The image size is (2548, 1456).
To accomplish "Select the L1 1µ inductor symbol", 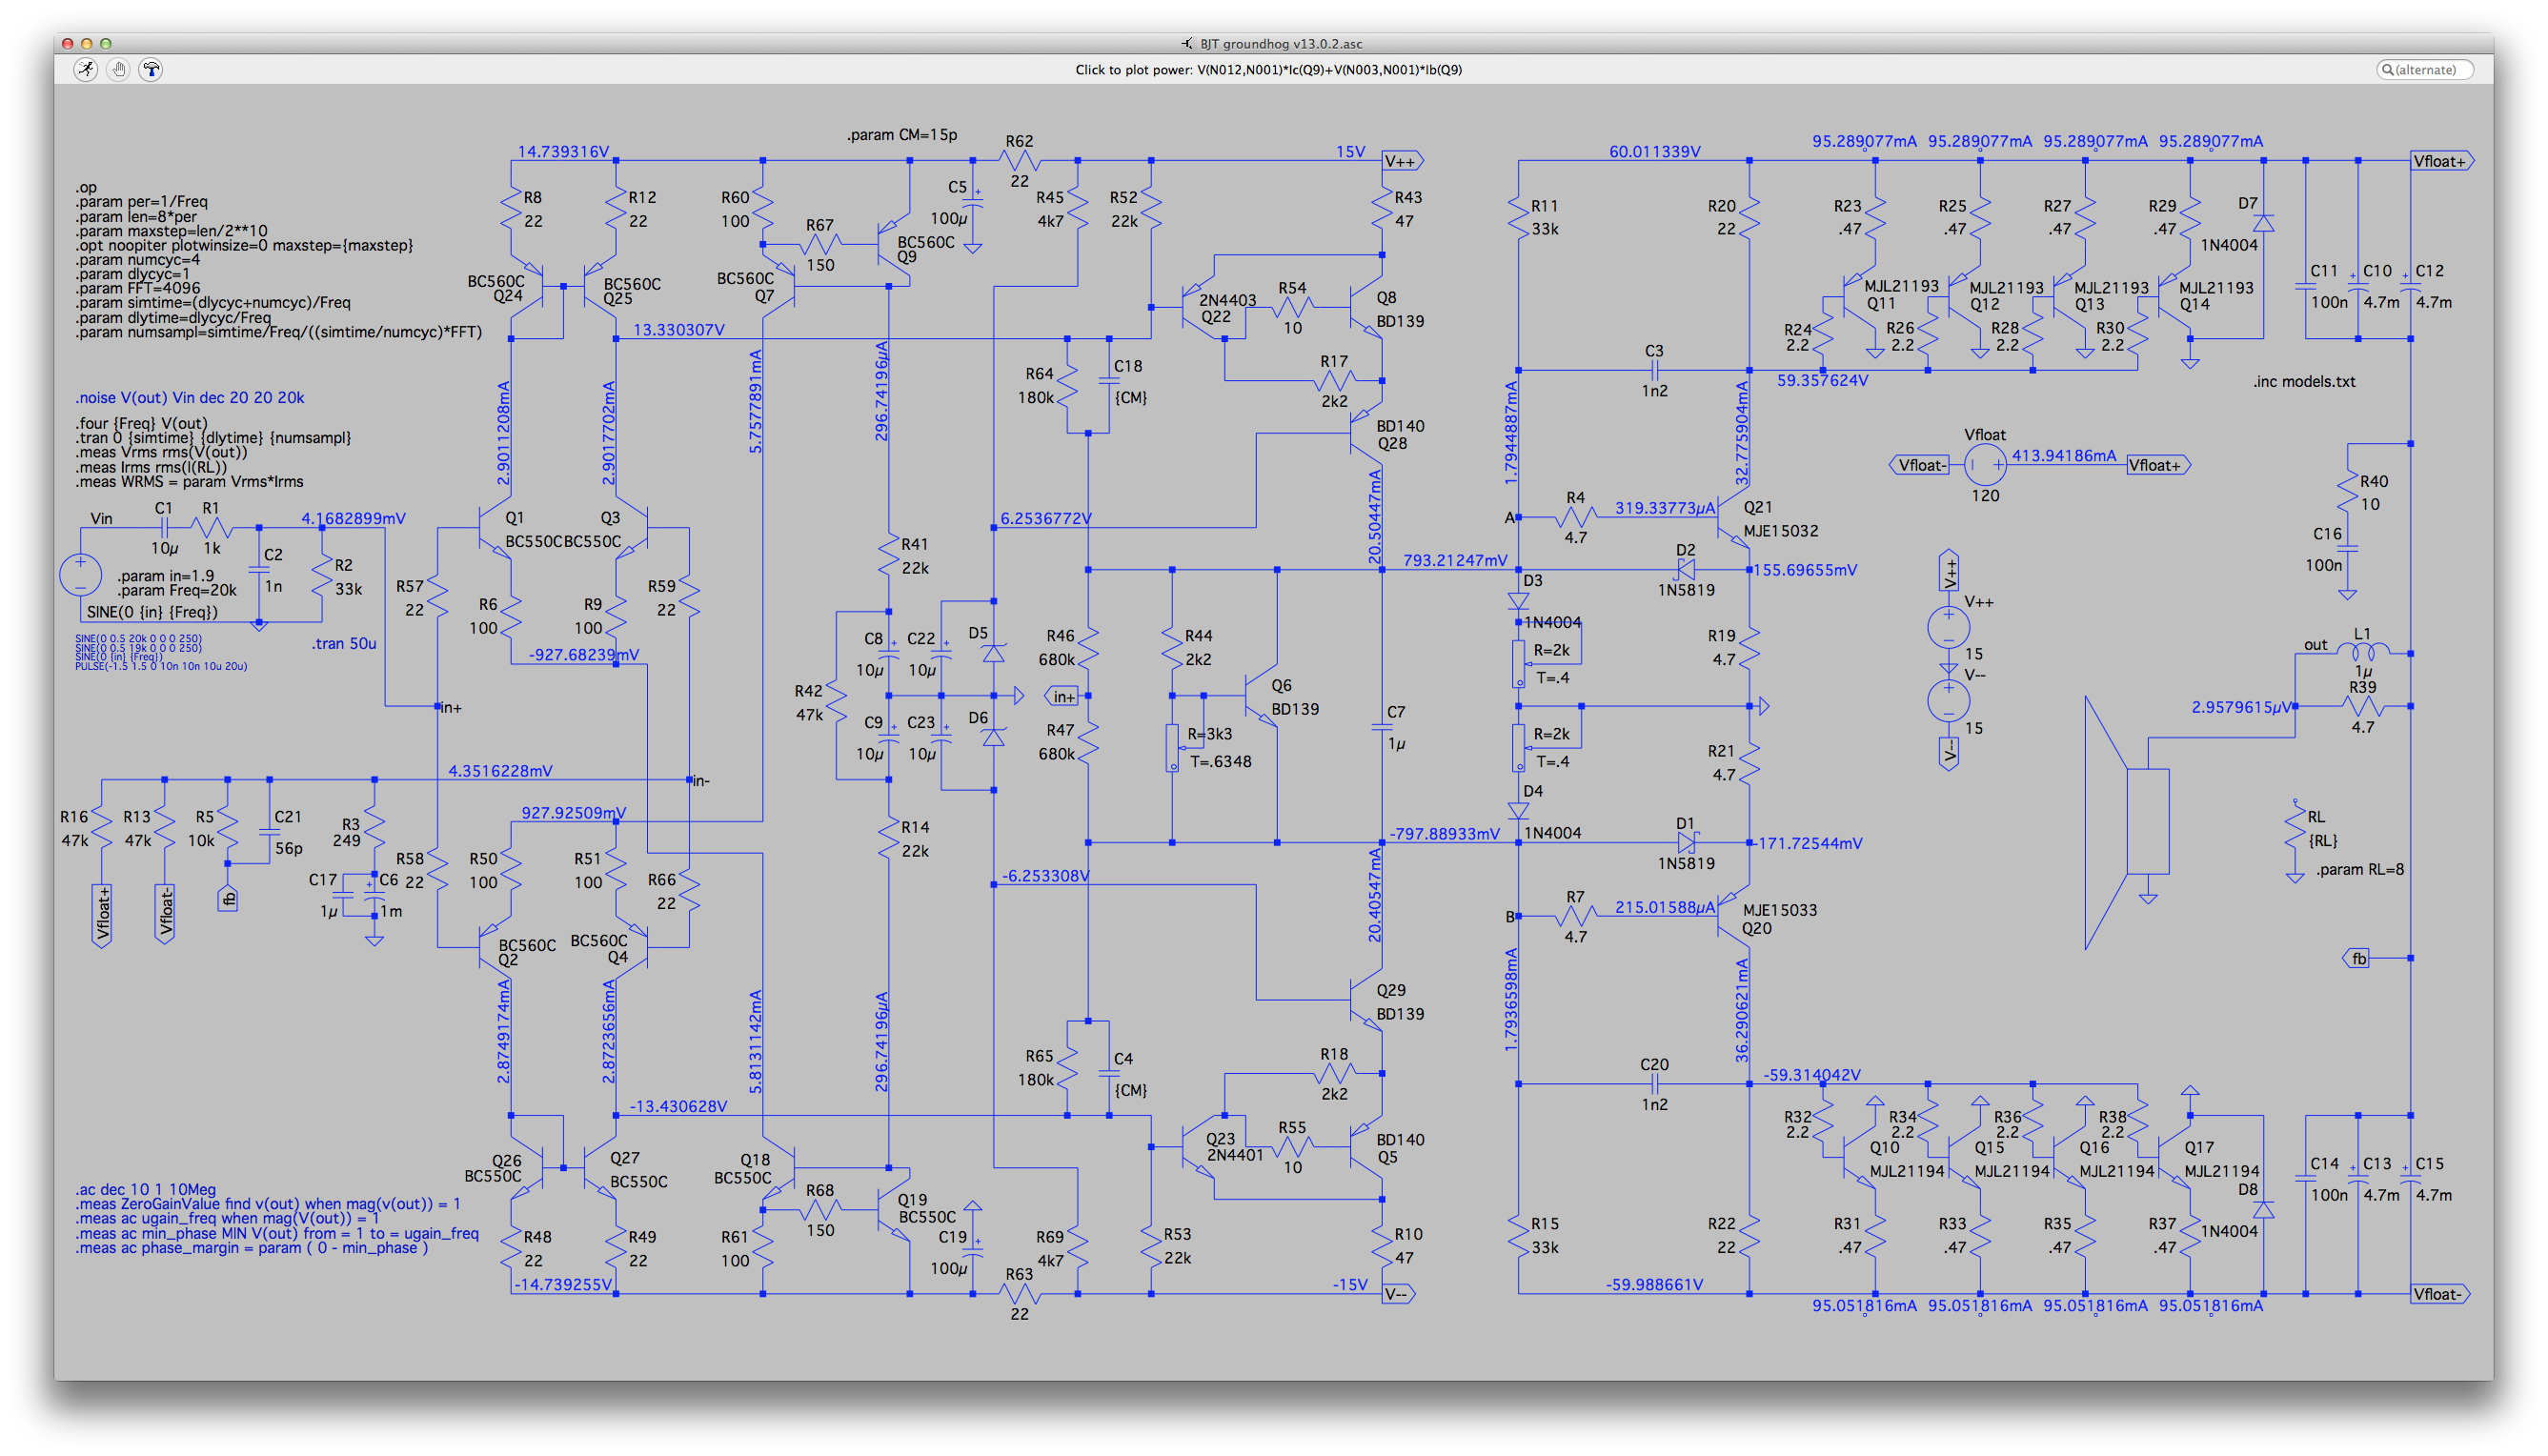I will 2363,651.
